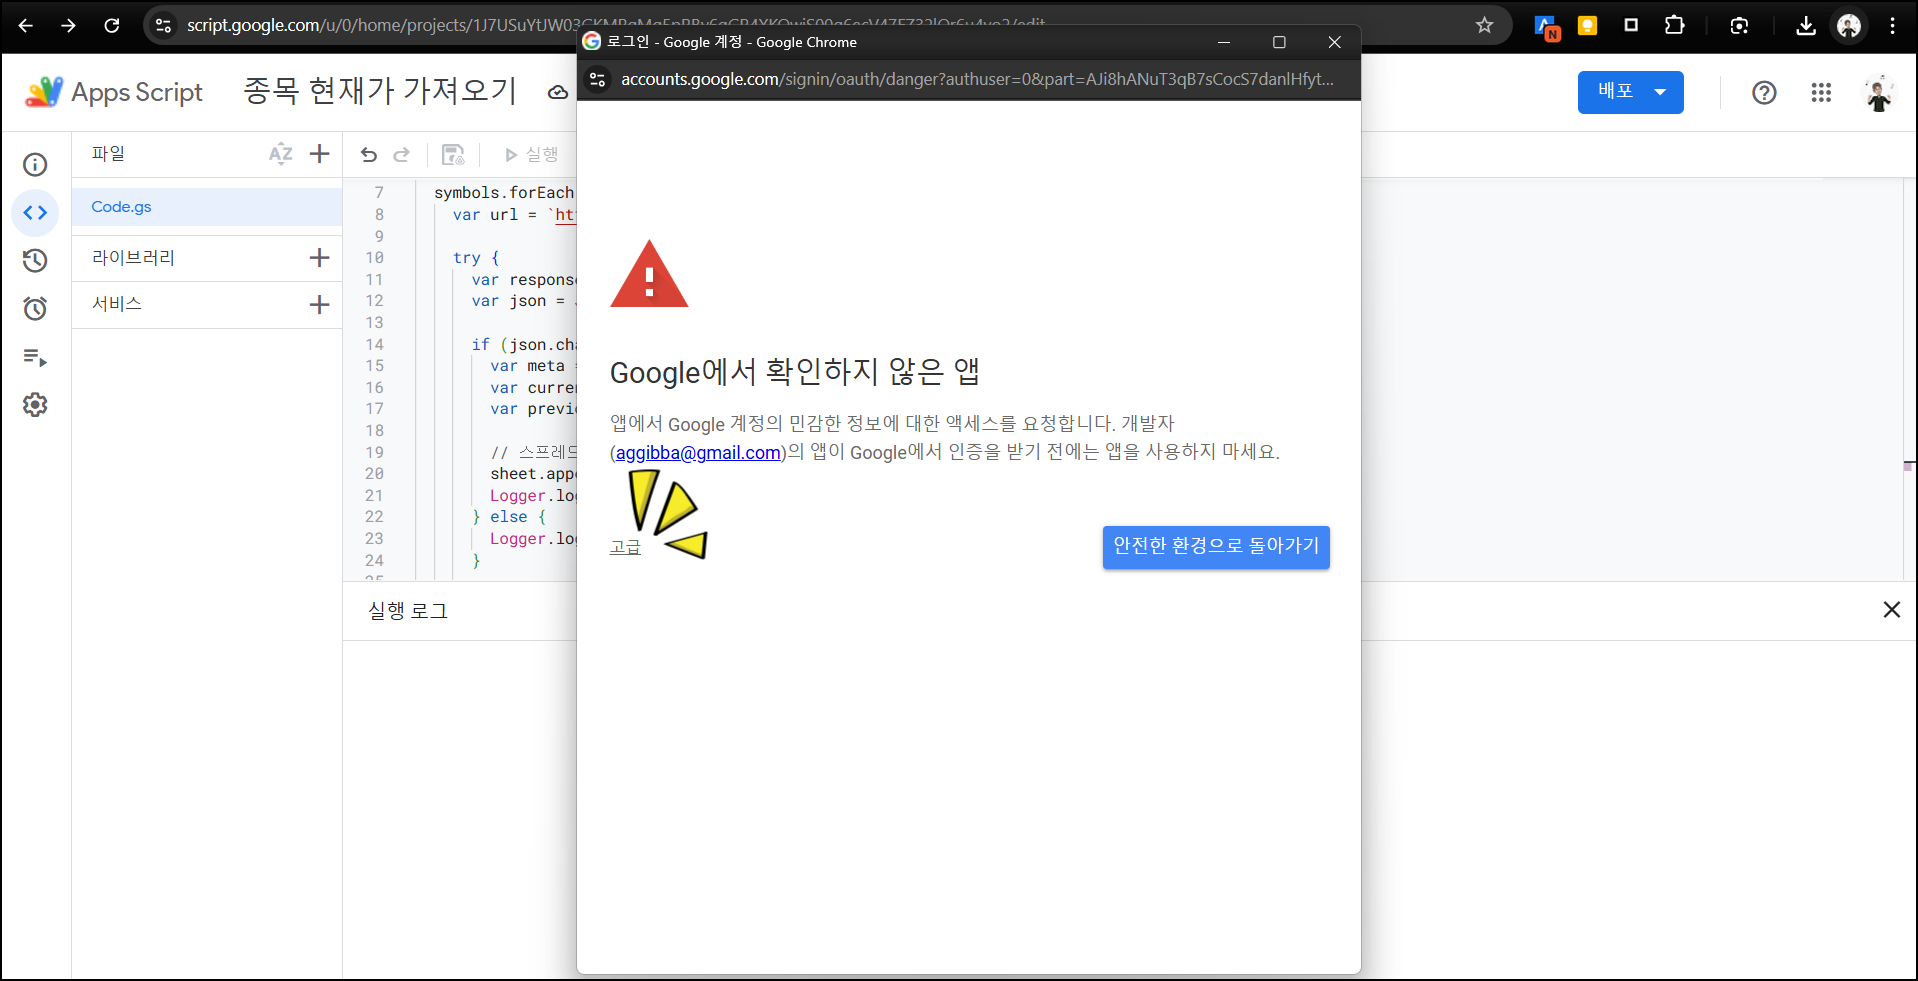This screenshot has width=1918, height=981.
Task: Click the 고급 advanced link
Action: 626,548
